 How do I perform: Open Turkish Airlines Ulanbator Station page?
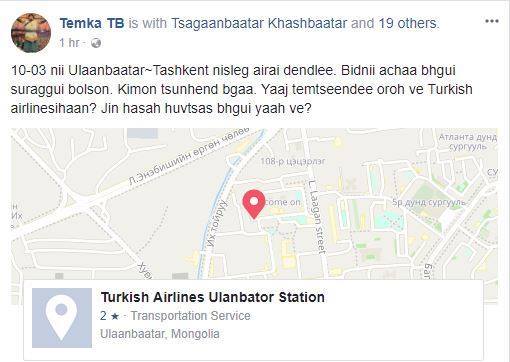[x=213, y=297]
